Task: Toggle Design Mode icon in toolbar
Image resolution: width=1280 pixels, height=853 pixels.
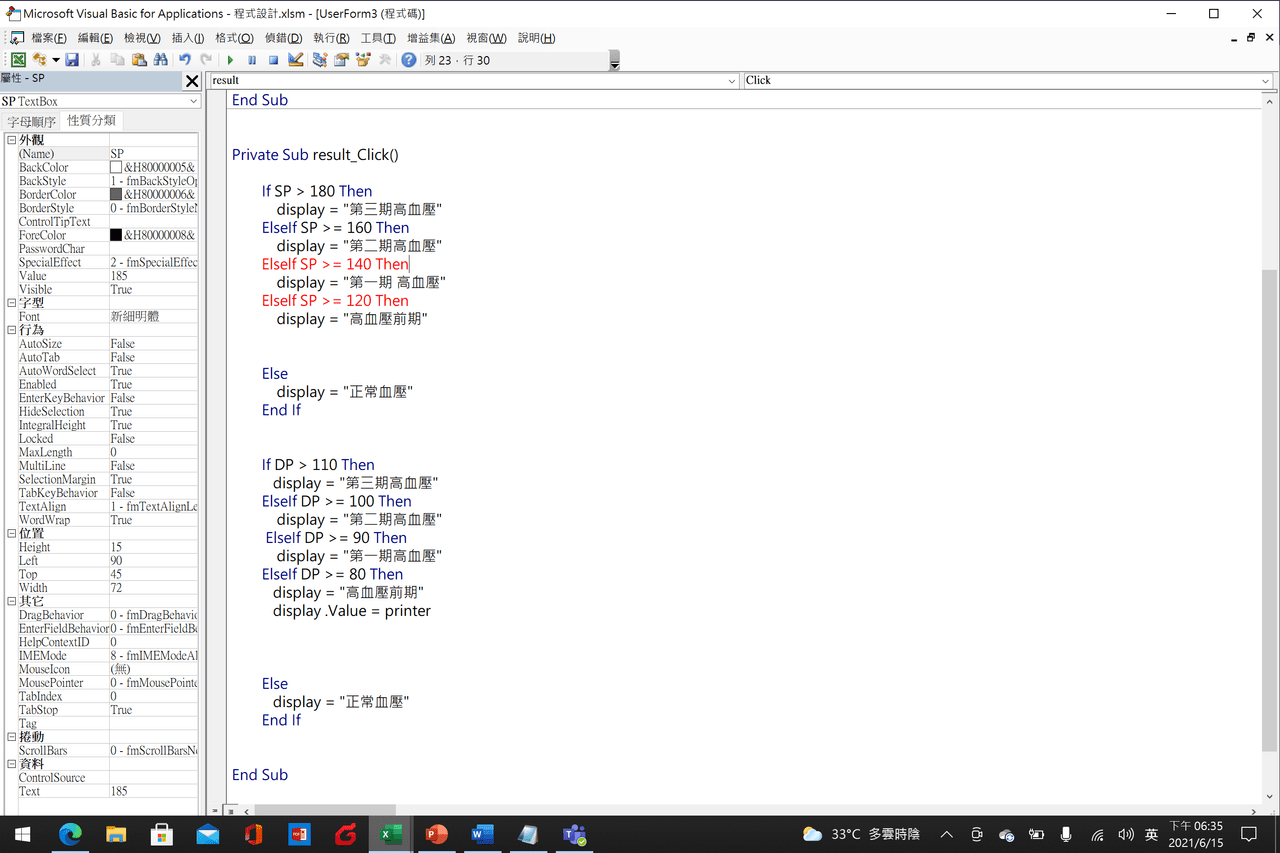Action: pyautogui.click(x=295, y=60)
